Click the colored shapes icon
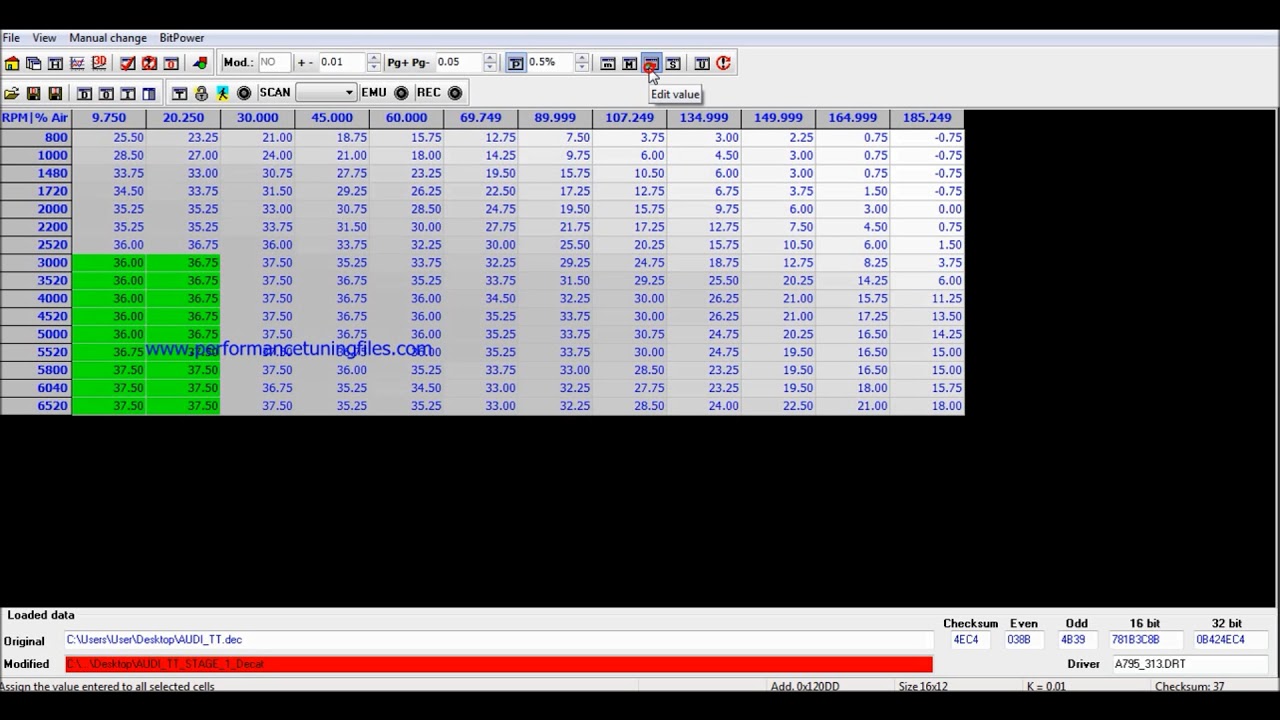This screenshot has width=1280, height=720. click(200, 63)
